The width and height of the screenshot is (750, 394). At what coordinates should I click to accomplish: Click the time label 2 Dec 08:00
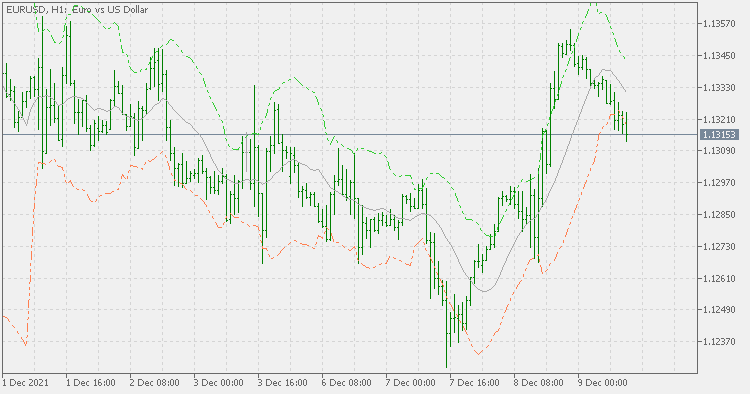tap(154, 383)
